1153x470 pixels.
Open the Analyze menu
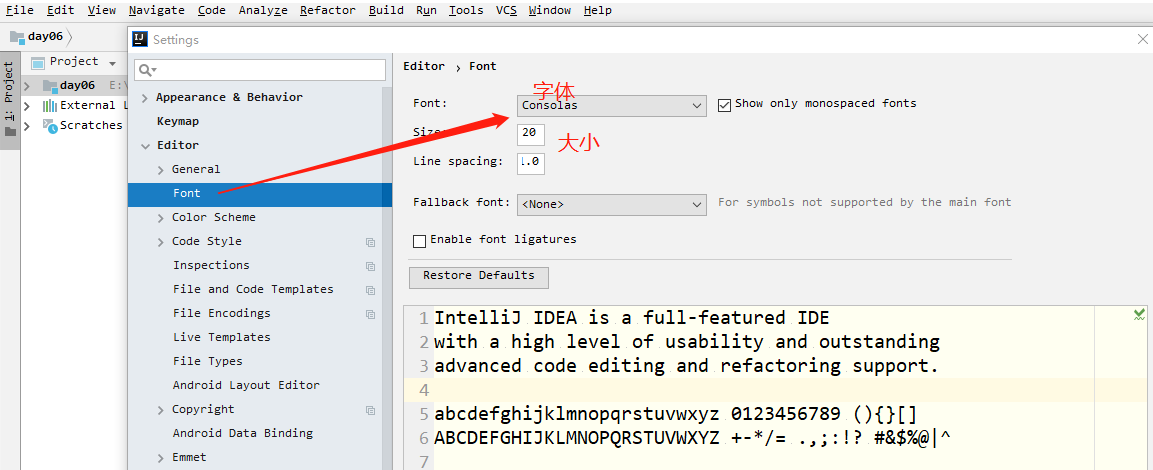(263, 10)
